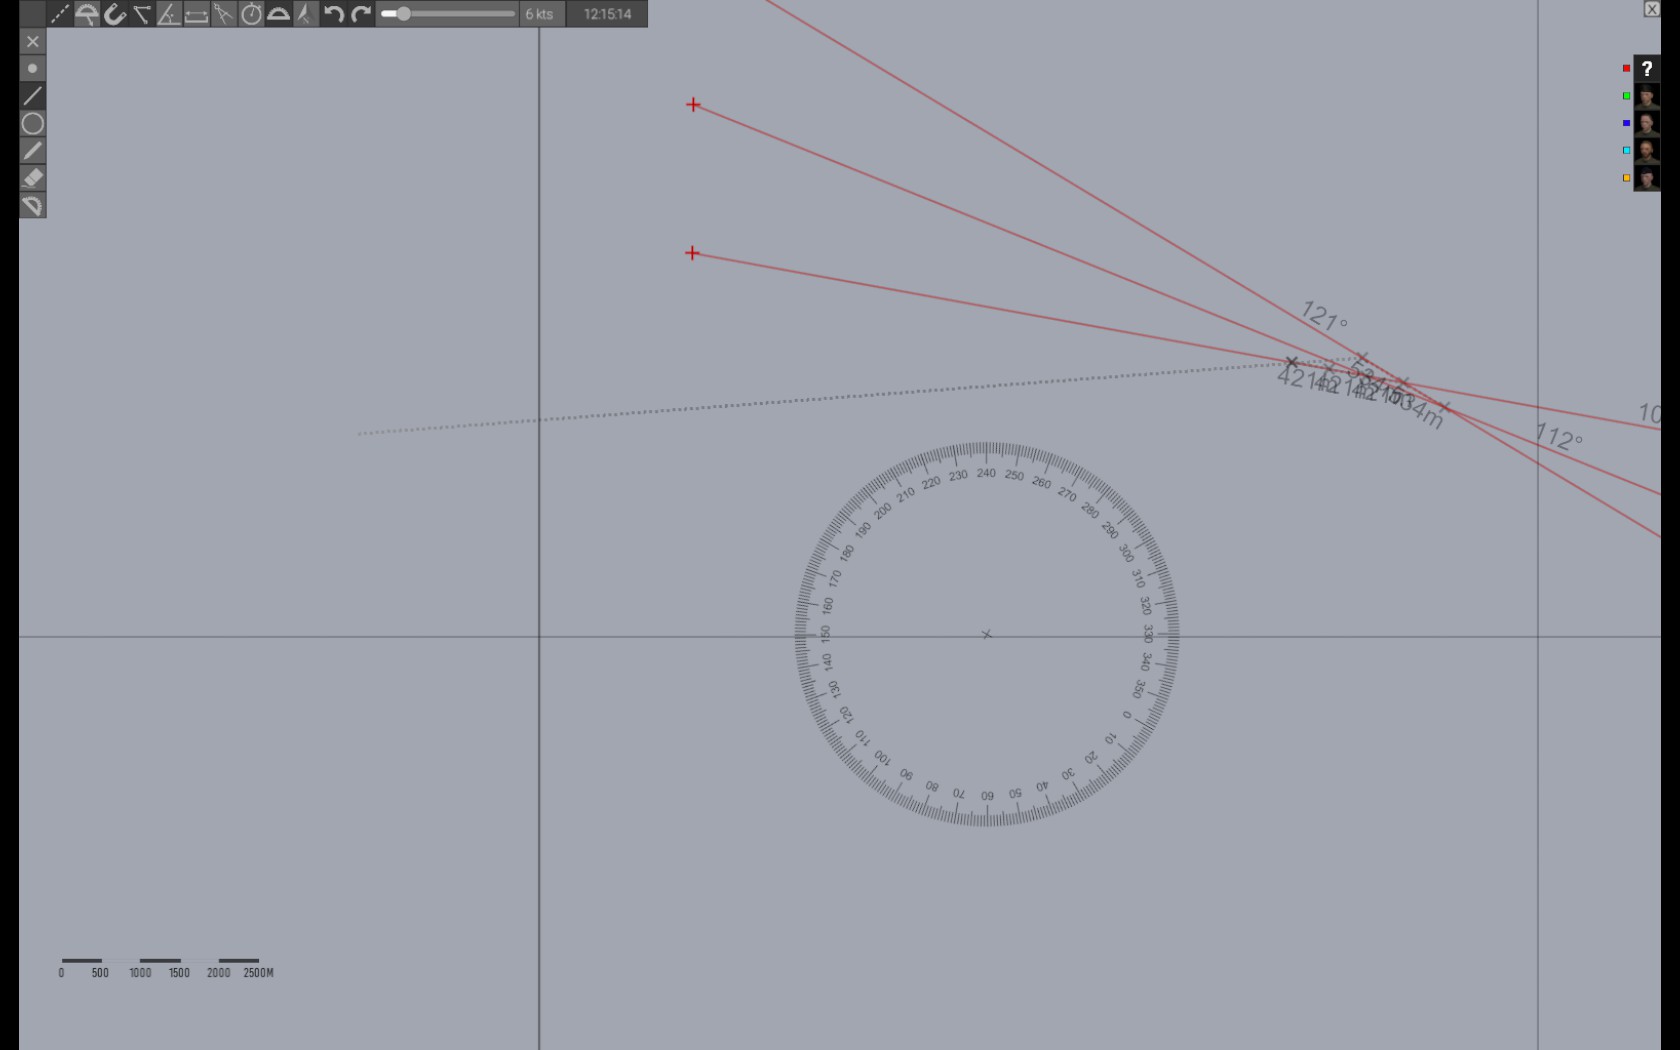This screenshot has width=1680, height=1050.
Task: Select crew portrait beside blue square
Action: (x=1647, y=124)
